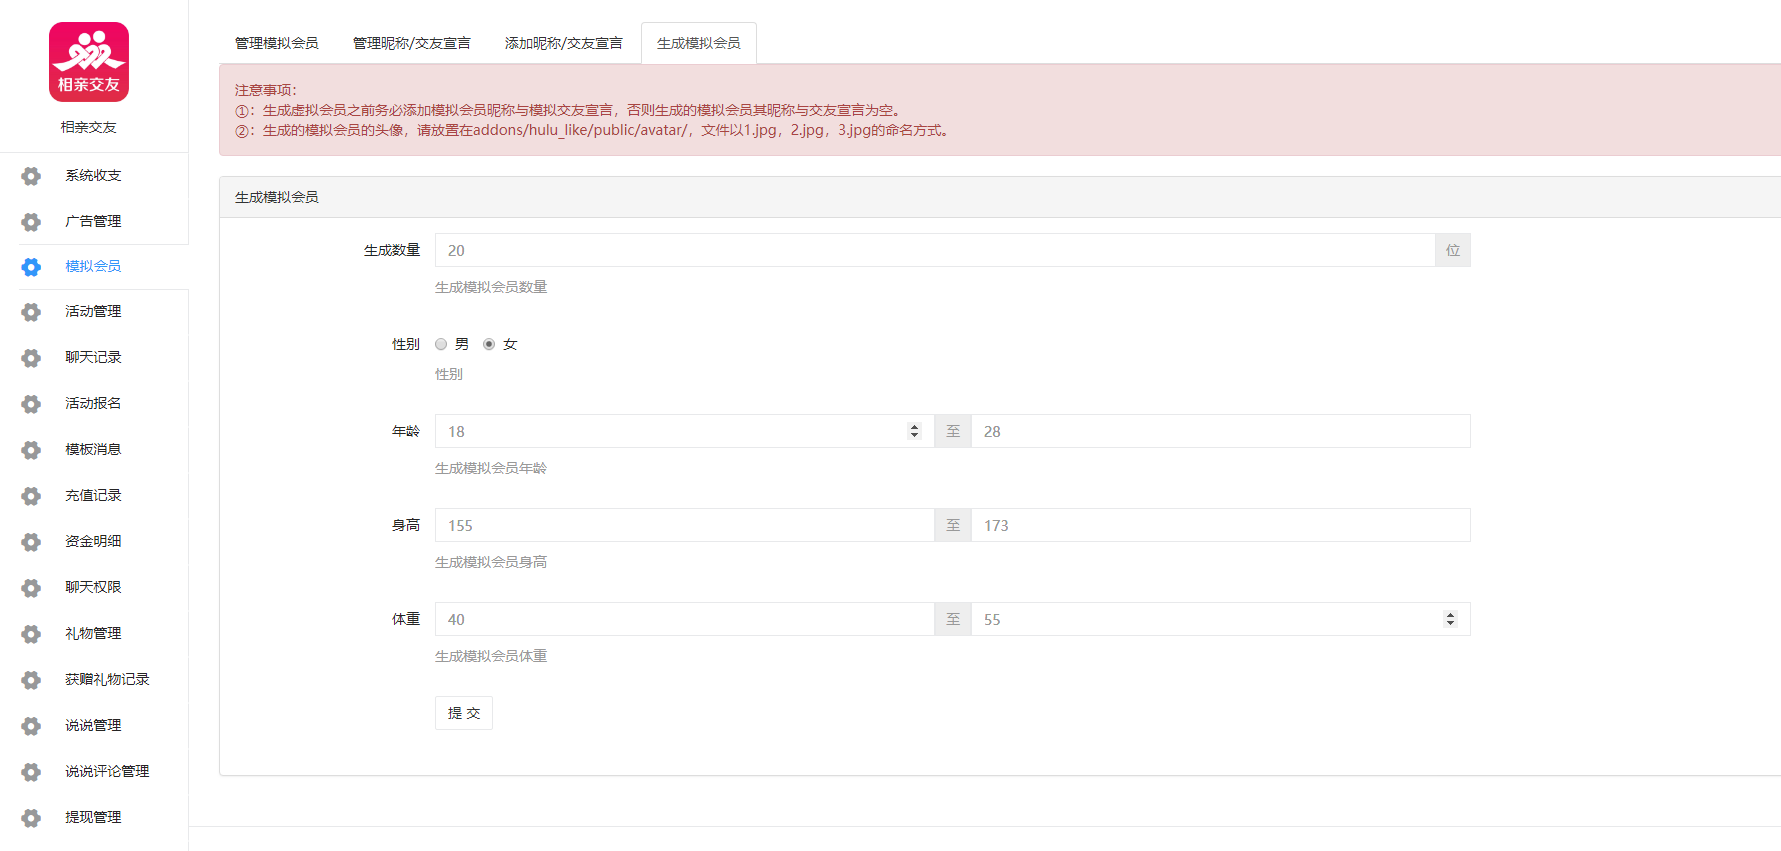Click gear icon beside 聊天权限
1781x851 pixels.
click(x=31, y=588)
